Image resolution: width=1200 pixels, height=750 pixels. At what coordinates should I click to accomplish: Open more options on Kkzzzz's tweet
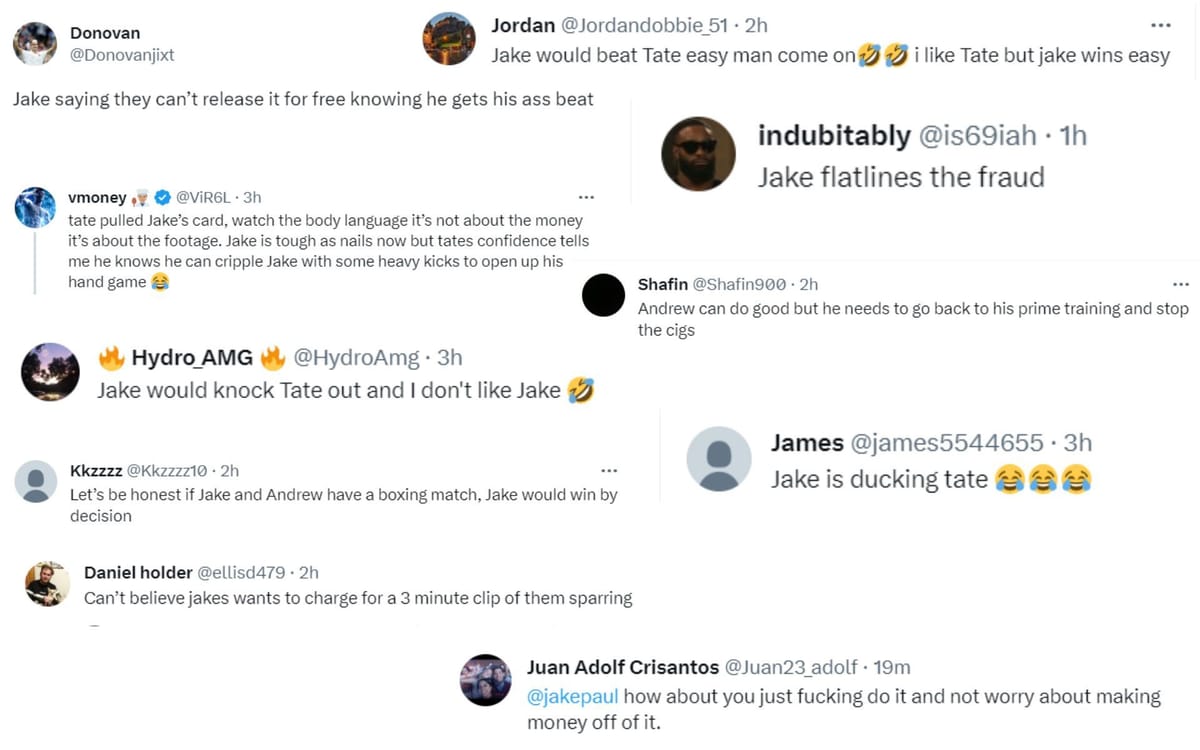point(609,471)
